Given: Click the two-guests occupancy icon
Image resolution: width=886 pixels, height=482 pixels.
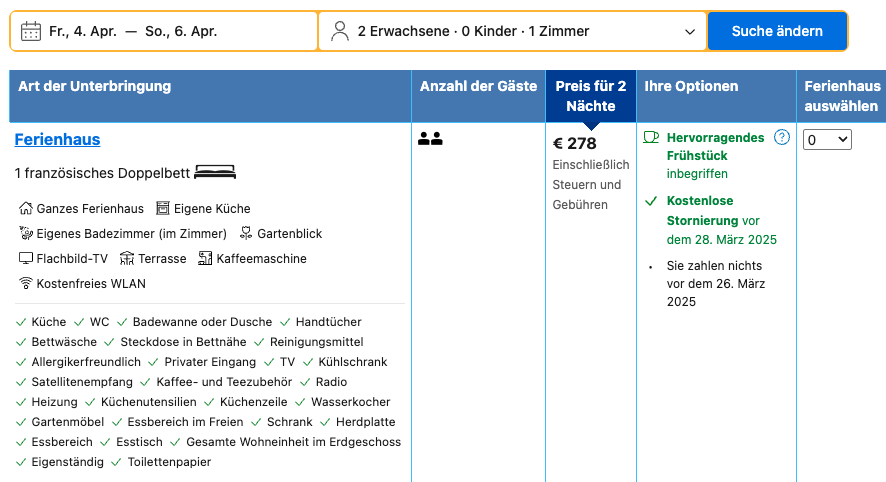Looking at the screenshot, I should [x=430, y=138].
